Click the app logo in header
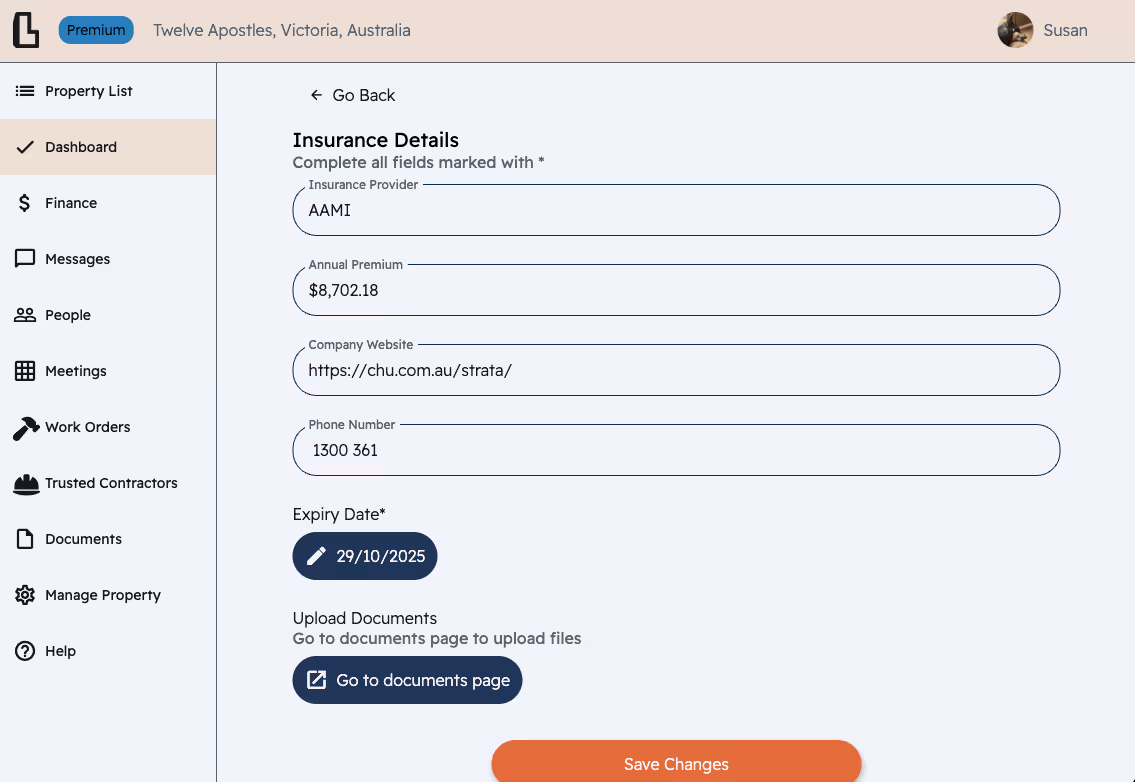1135x782 pixels. click(x=26, y=30)
